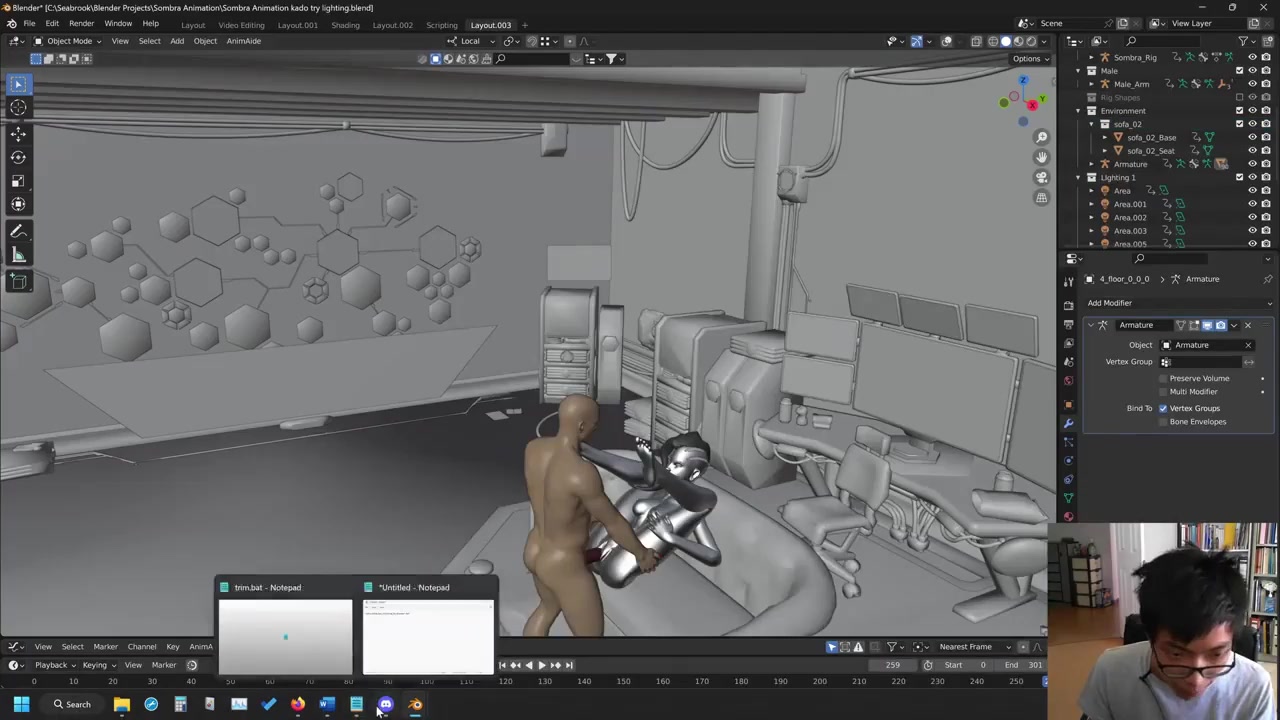Collapse the Lighting 1 collection in the outliner
This screenshot has height=720, width=1280.
pyautogui.click(x=1091, y=178)
